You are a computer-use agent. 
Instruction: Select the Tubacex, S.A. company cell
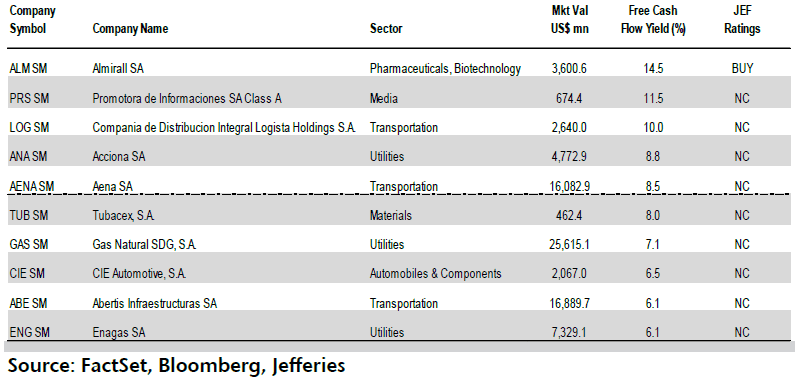[123, 216]
